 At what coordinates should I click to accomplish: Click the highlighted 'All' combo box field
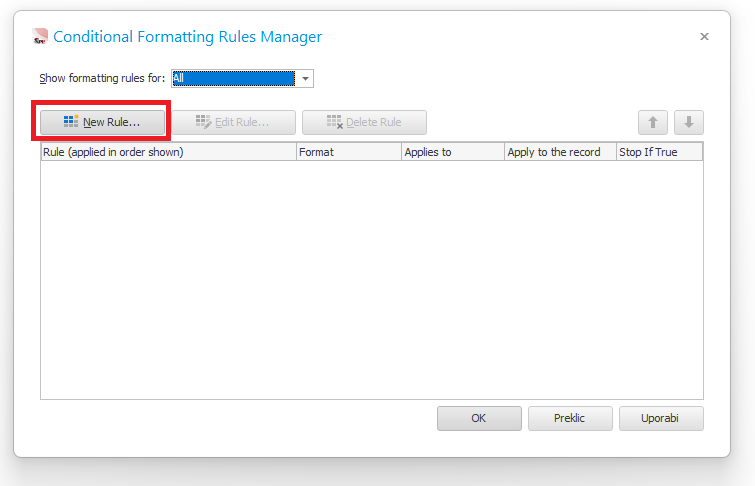coord(232,78)
